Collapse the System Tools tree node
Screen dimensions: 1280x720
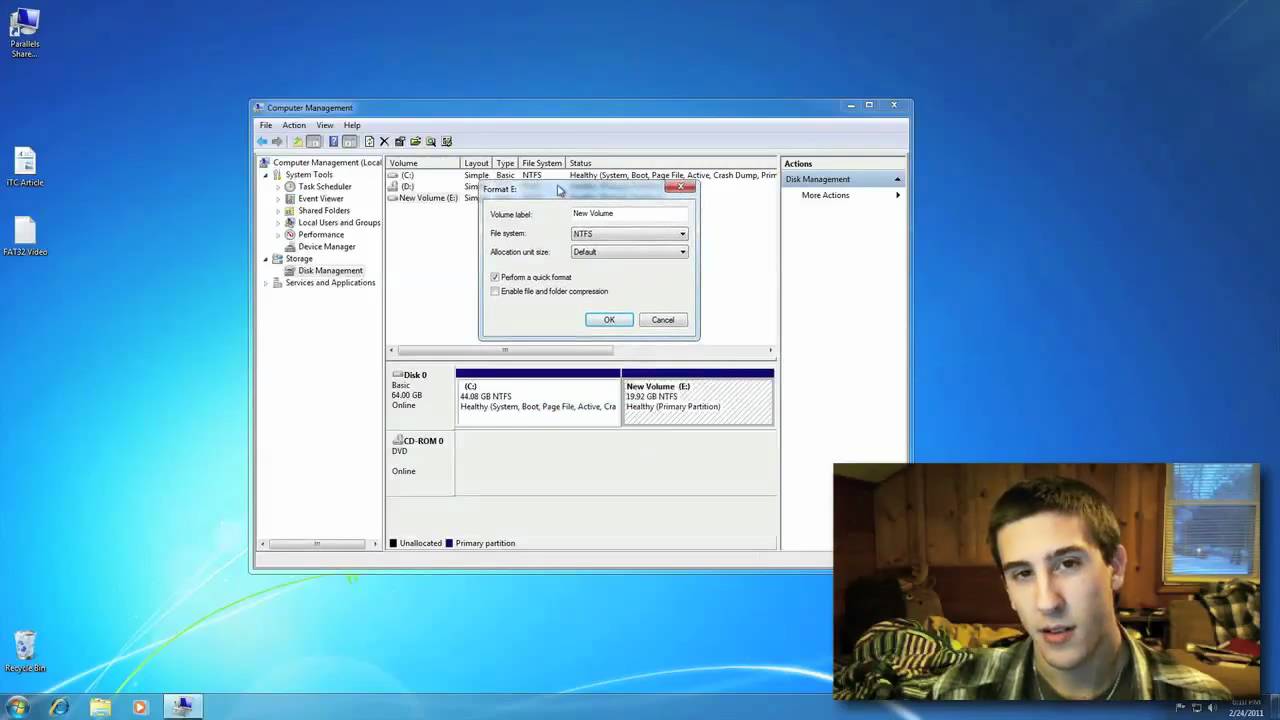(266, 175)
